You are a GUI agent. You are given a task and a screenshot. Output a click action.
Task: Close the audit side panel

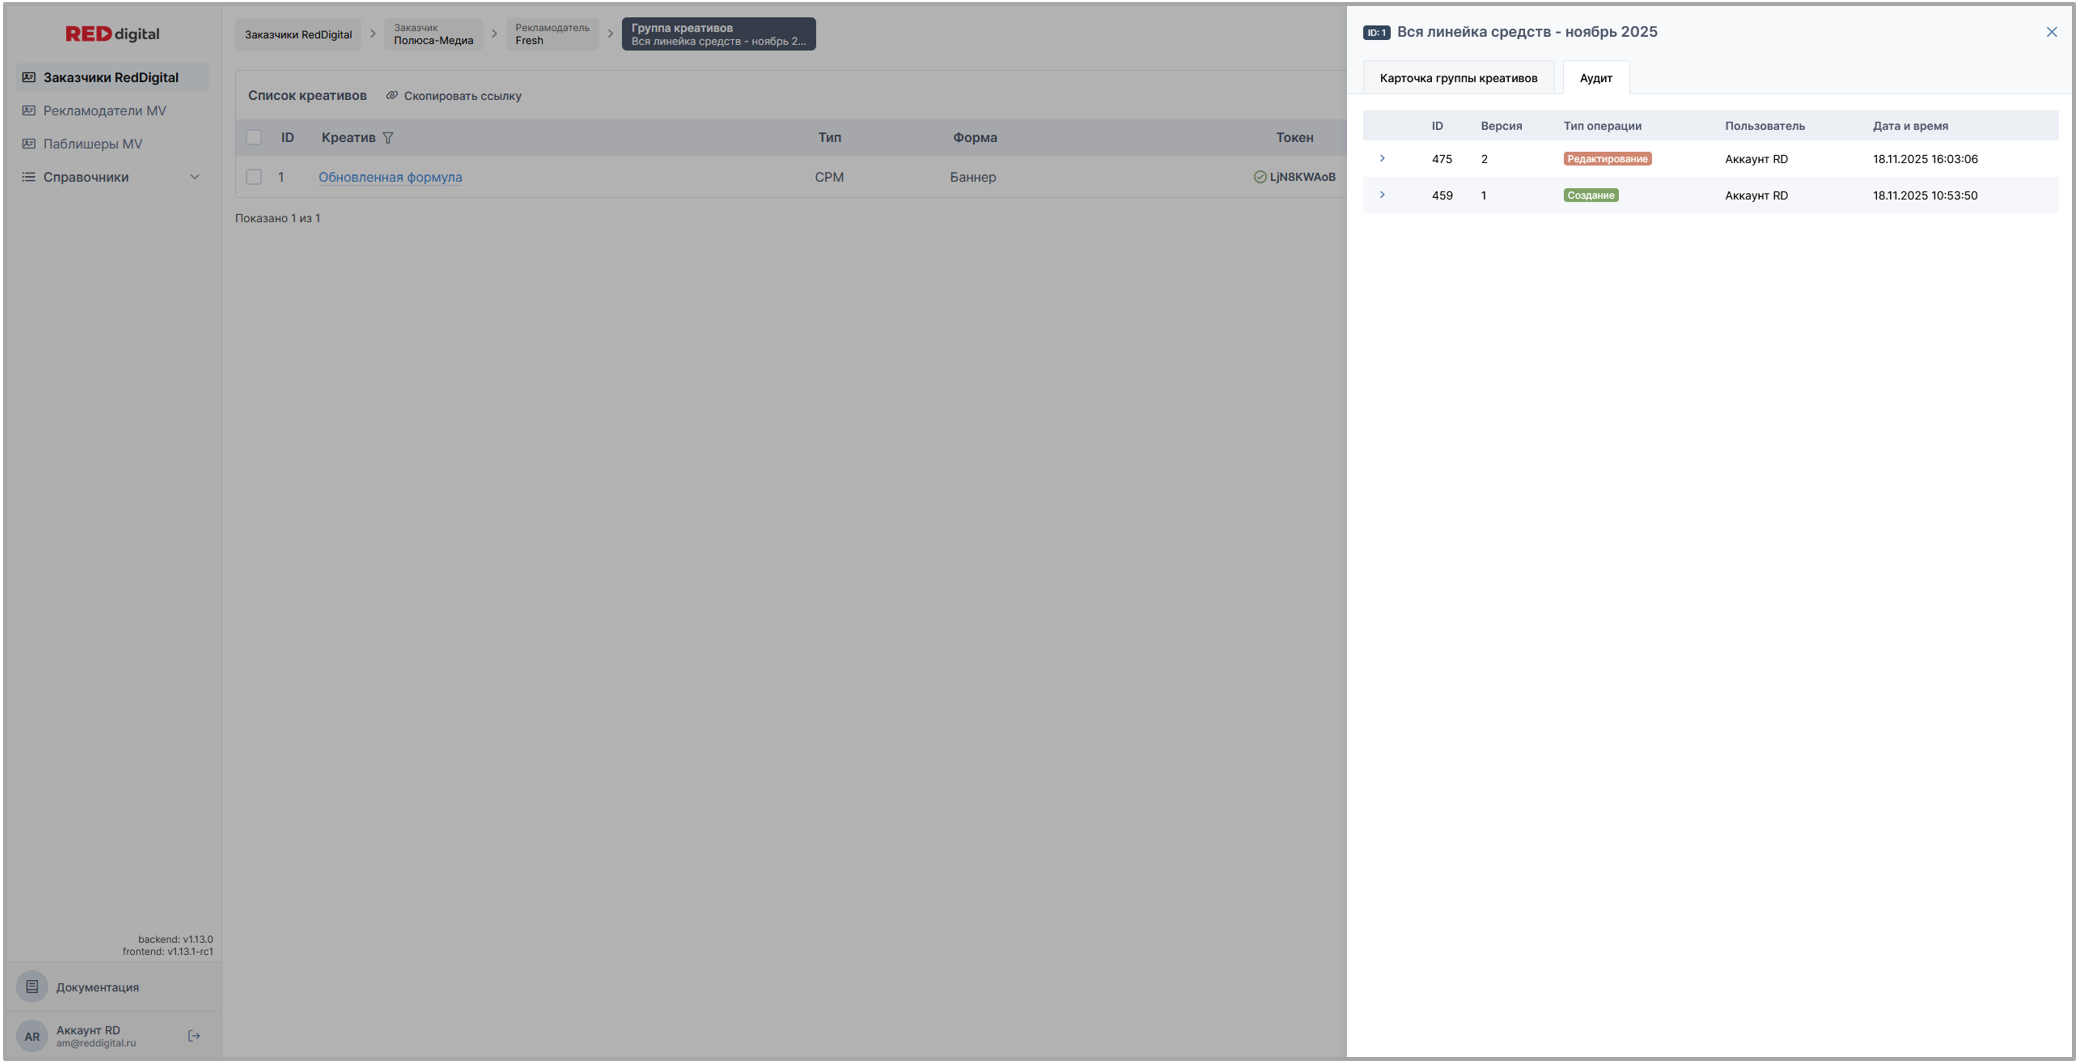(2051, 32)
